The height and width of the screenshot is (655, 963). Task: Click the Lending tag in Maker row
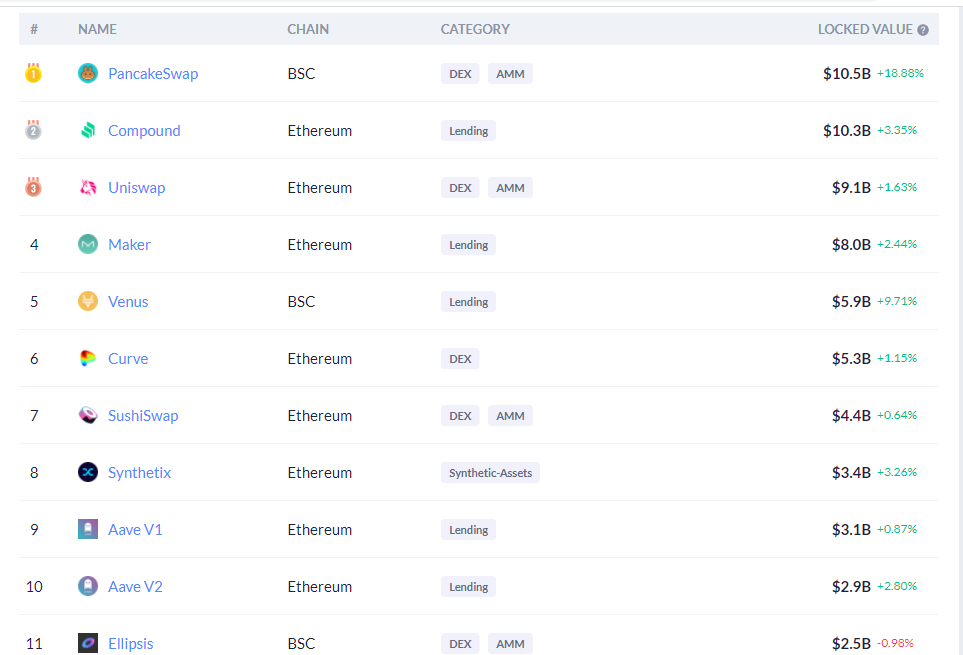pos(469,245)
